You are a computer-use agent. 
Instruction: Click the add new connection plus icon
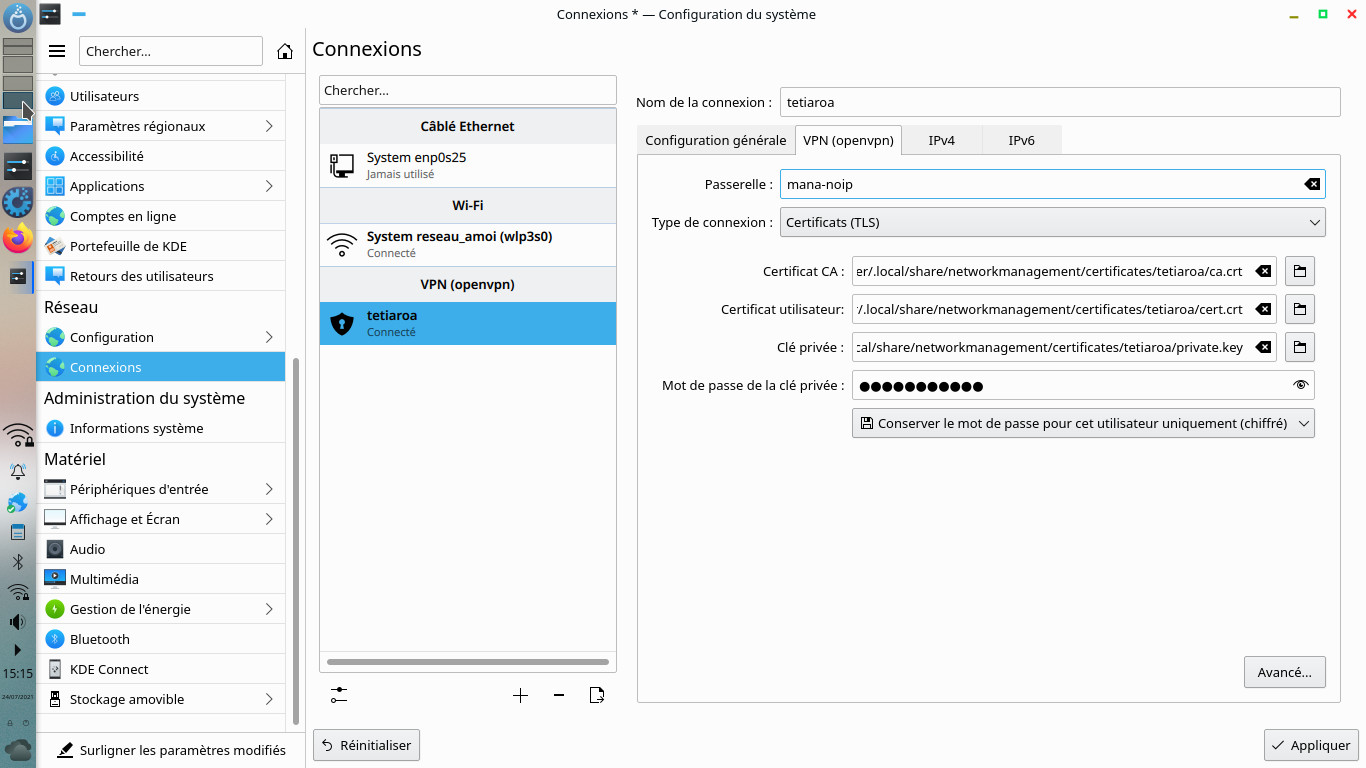(x=520, y=696)
